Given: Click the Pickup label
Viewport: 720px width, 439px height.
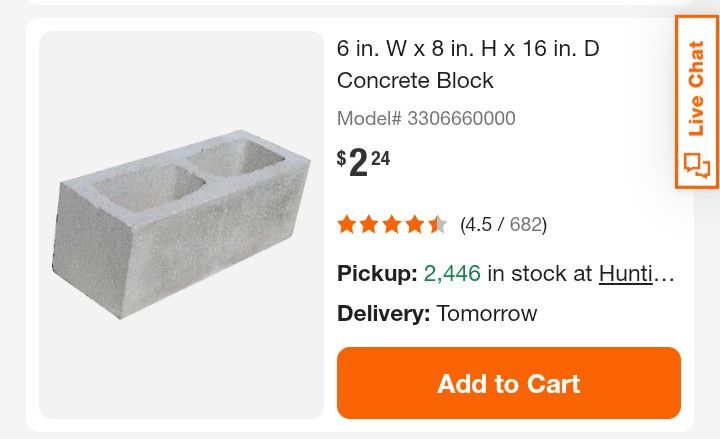Looking at the screenshot, I should click(x=377, y=273).
